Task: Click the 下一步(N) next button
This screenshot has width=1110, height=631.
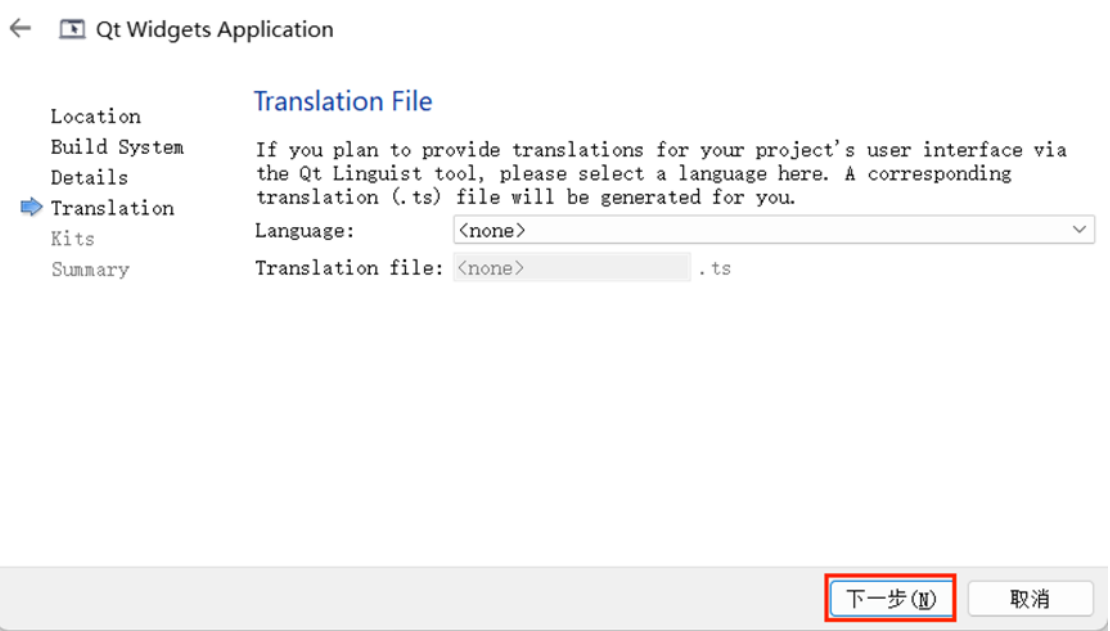Action: point(891,599)
